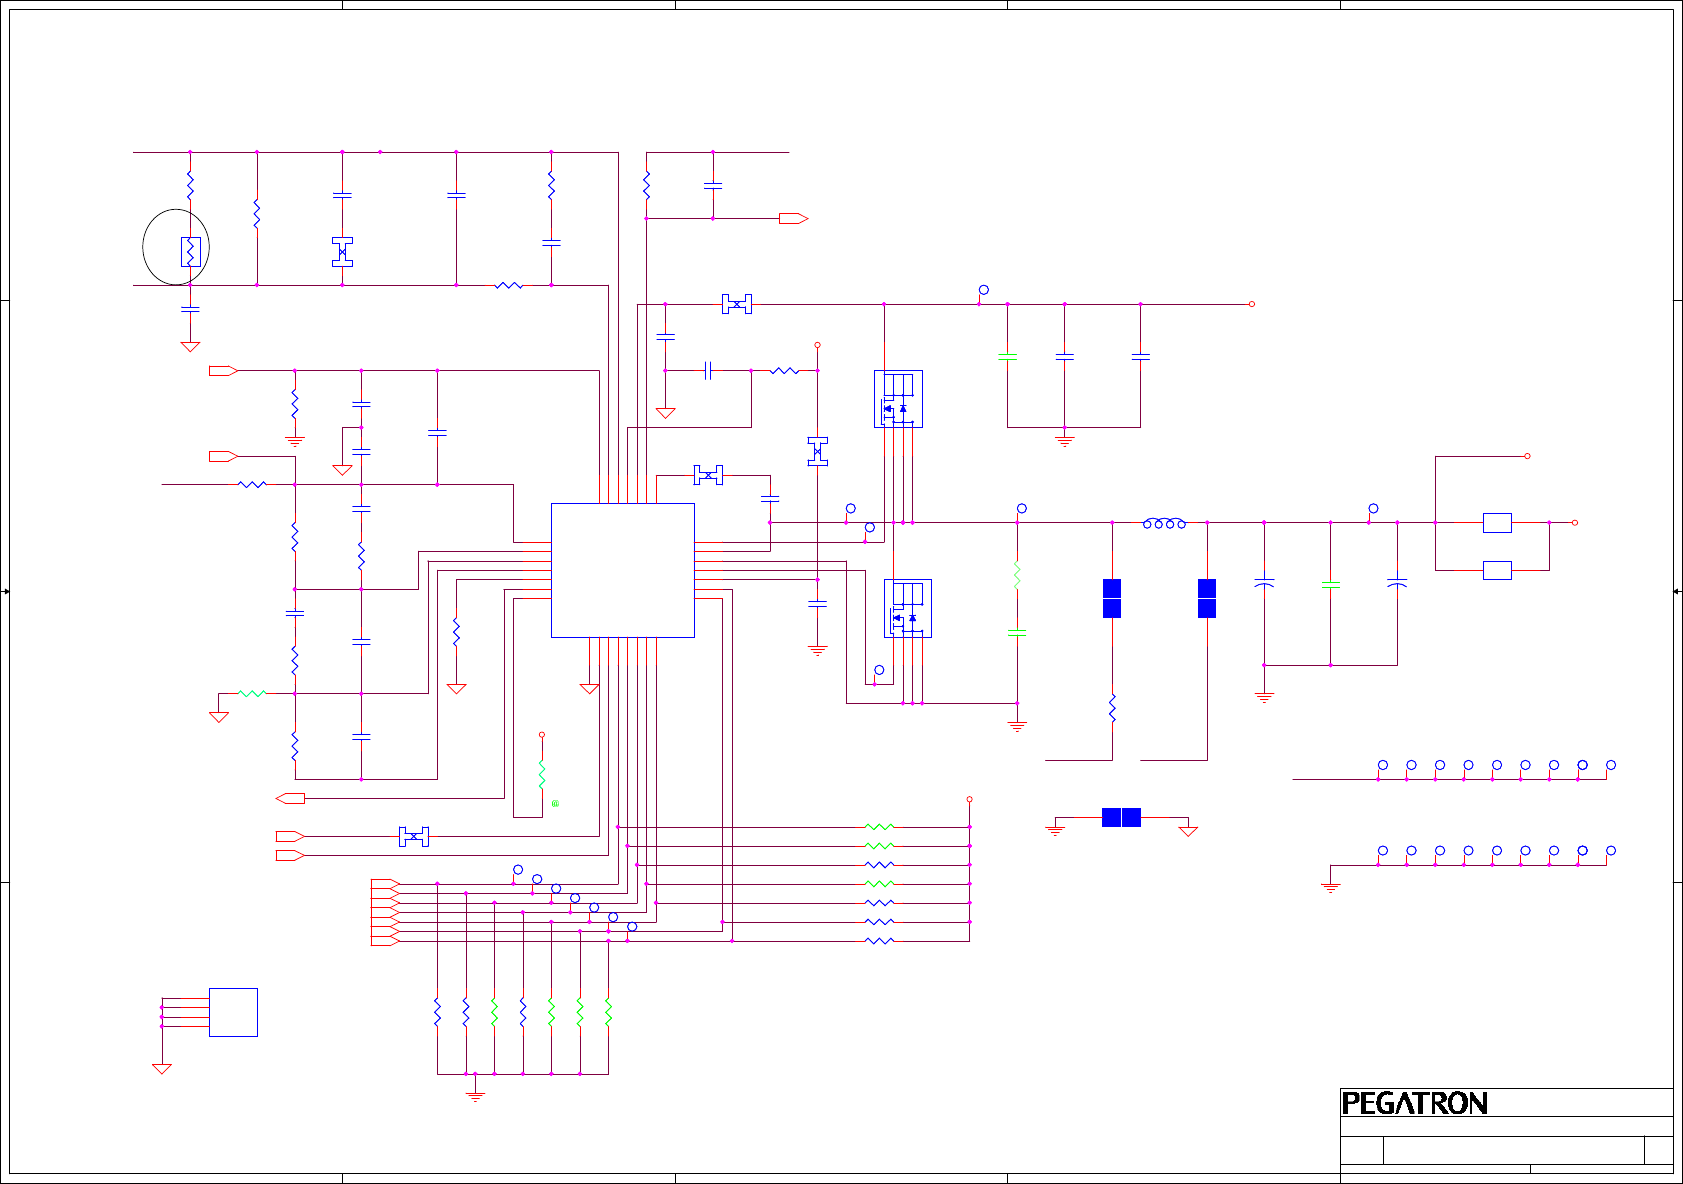The image size is (1683, 1184).
Task: Select the off-page port arrow at top center
Action: click(794, 218)
